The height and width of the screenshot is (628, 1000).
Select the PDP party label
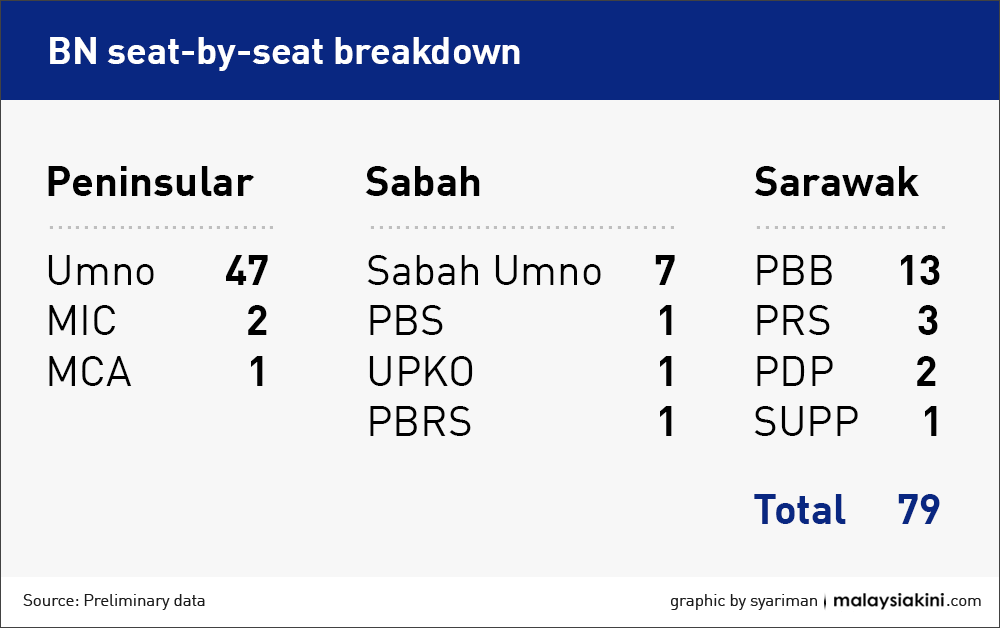click(794, 372)
